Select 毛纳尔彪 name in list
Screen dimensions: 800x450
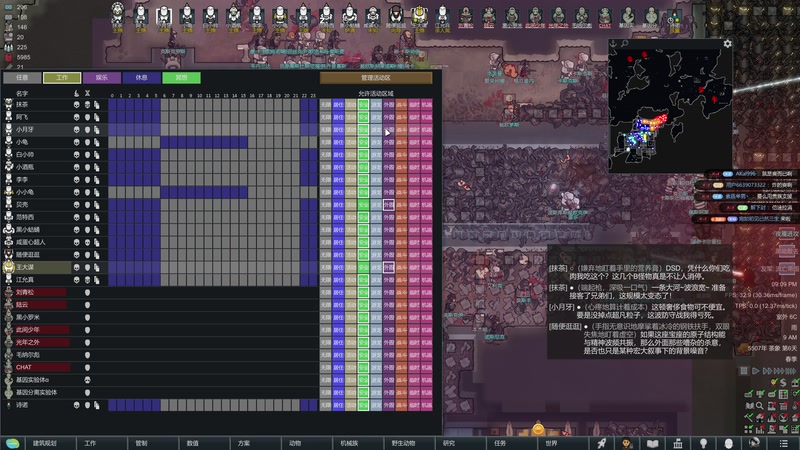click(x=27, y=355)
